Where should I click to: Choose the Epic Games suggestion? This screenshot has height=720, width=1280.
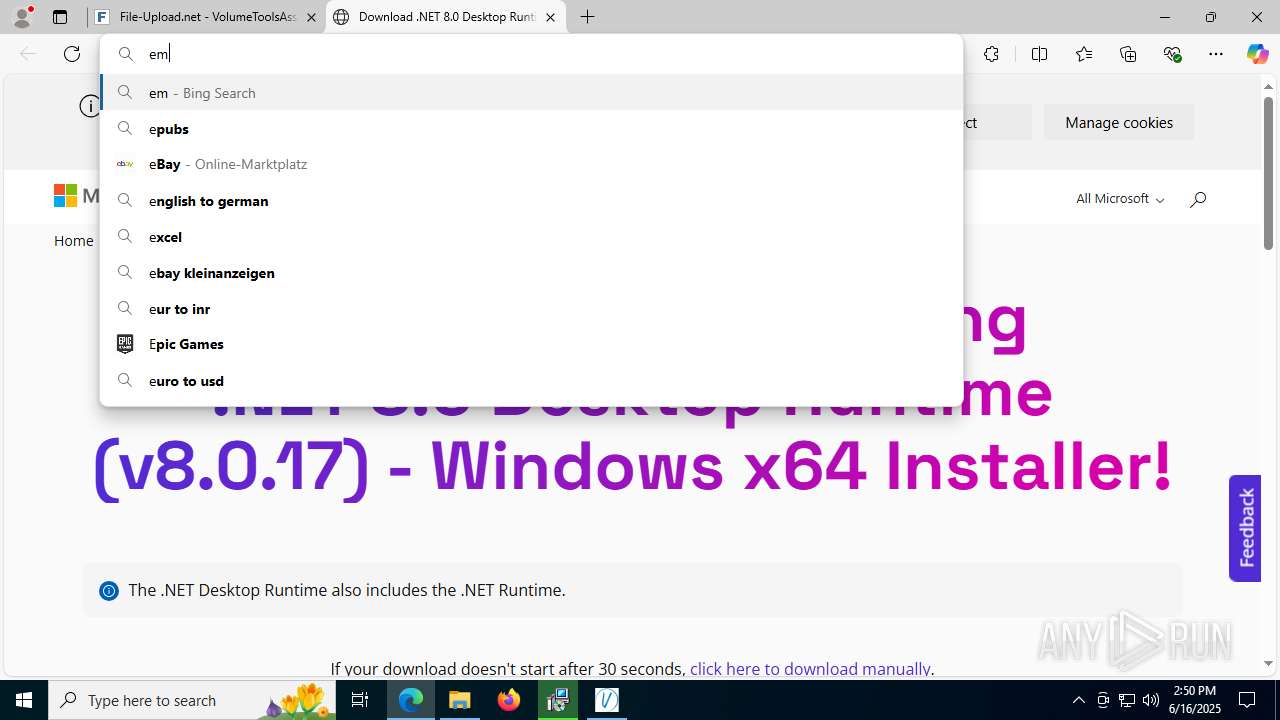pyautogui.click(x=531, y=344)
